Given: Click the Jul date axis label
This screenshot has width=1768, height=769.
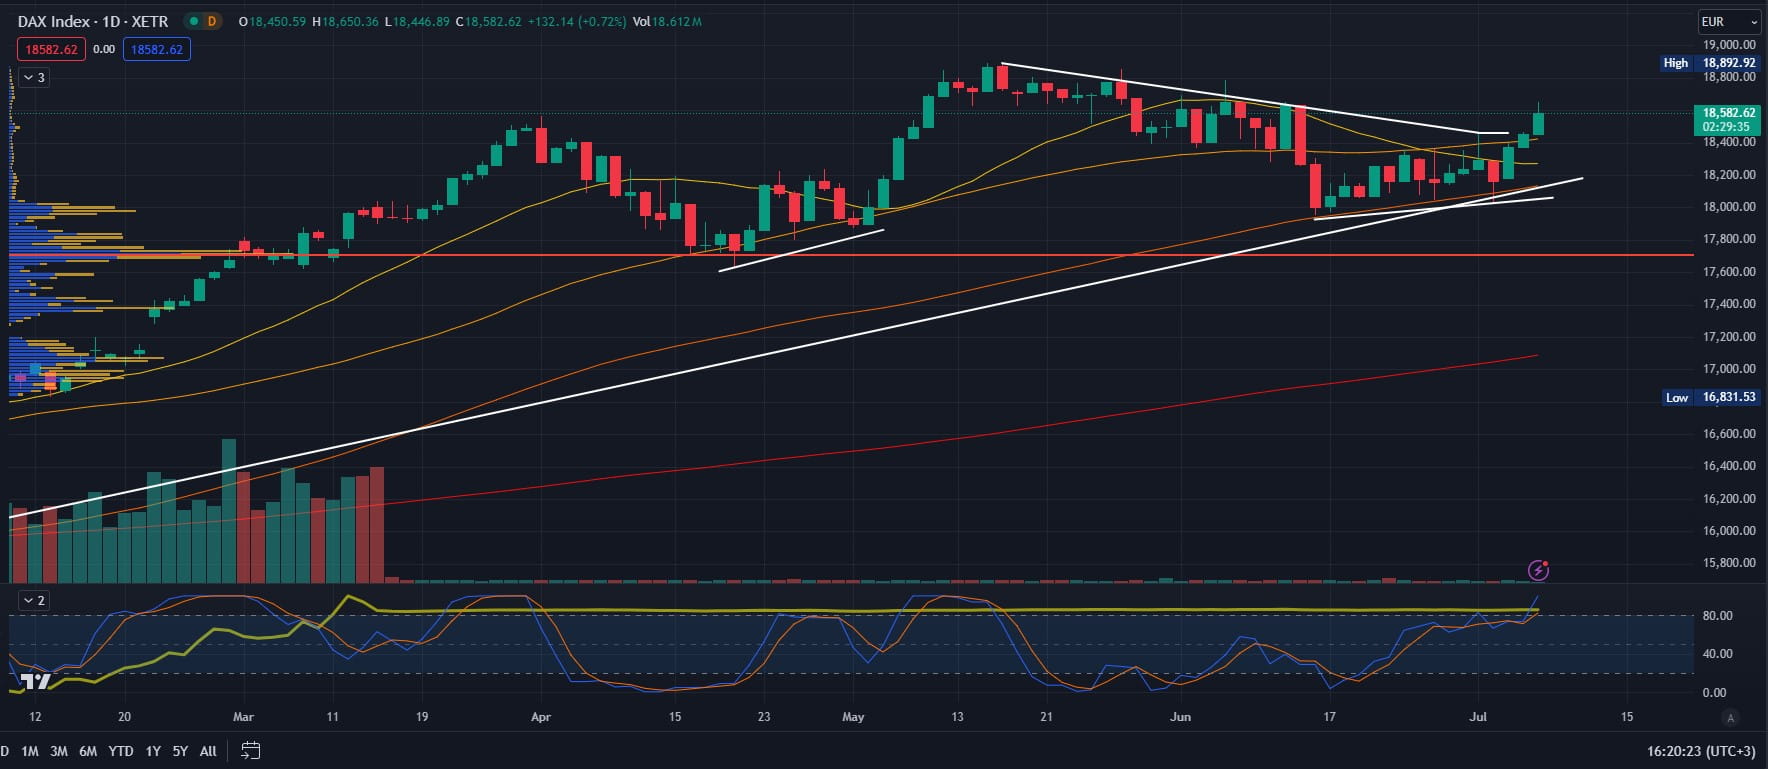Looking at the screenshot, I should click(x=1478, y=717).
